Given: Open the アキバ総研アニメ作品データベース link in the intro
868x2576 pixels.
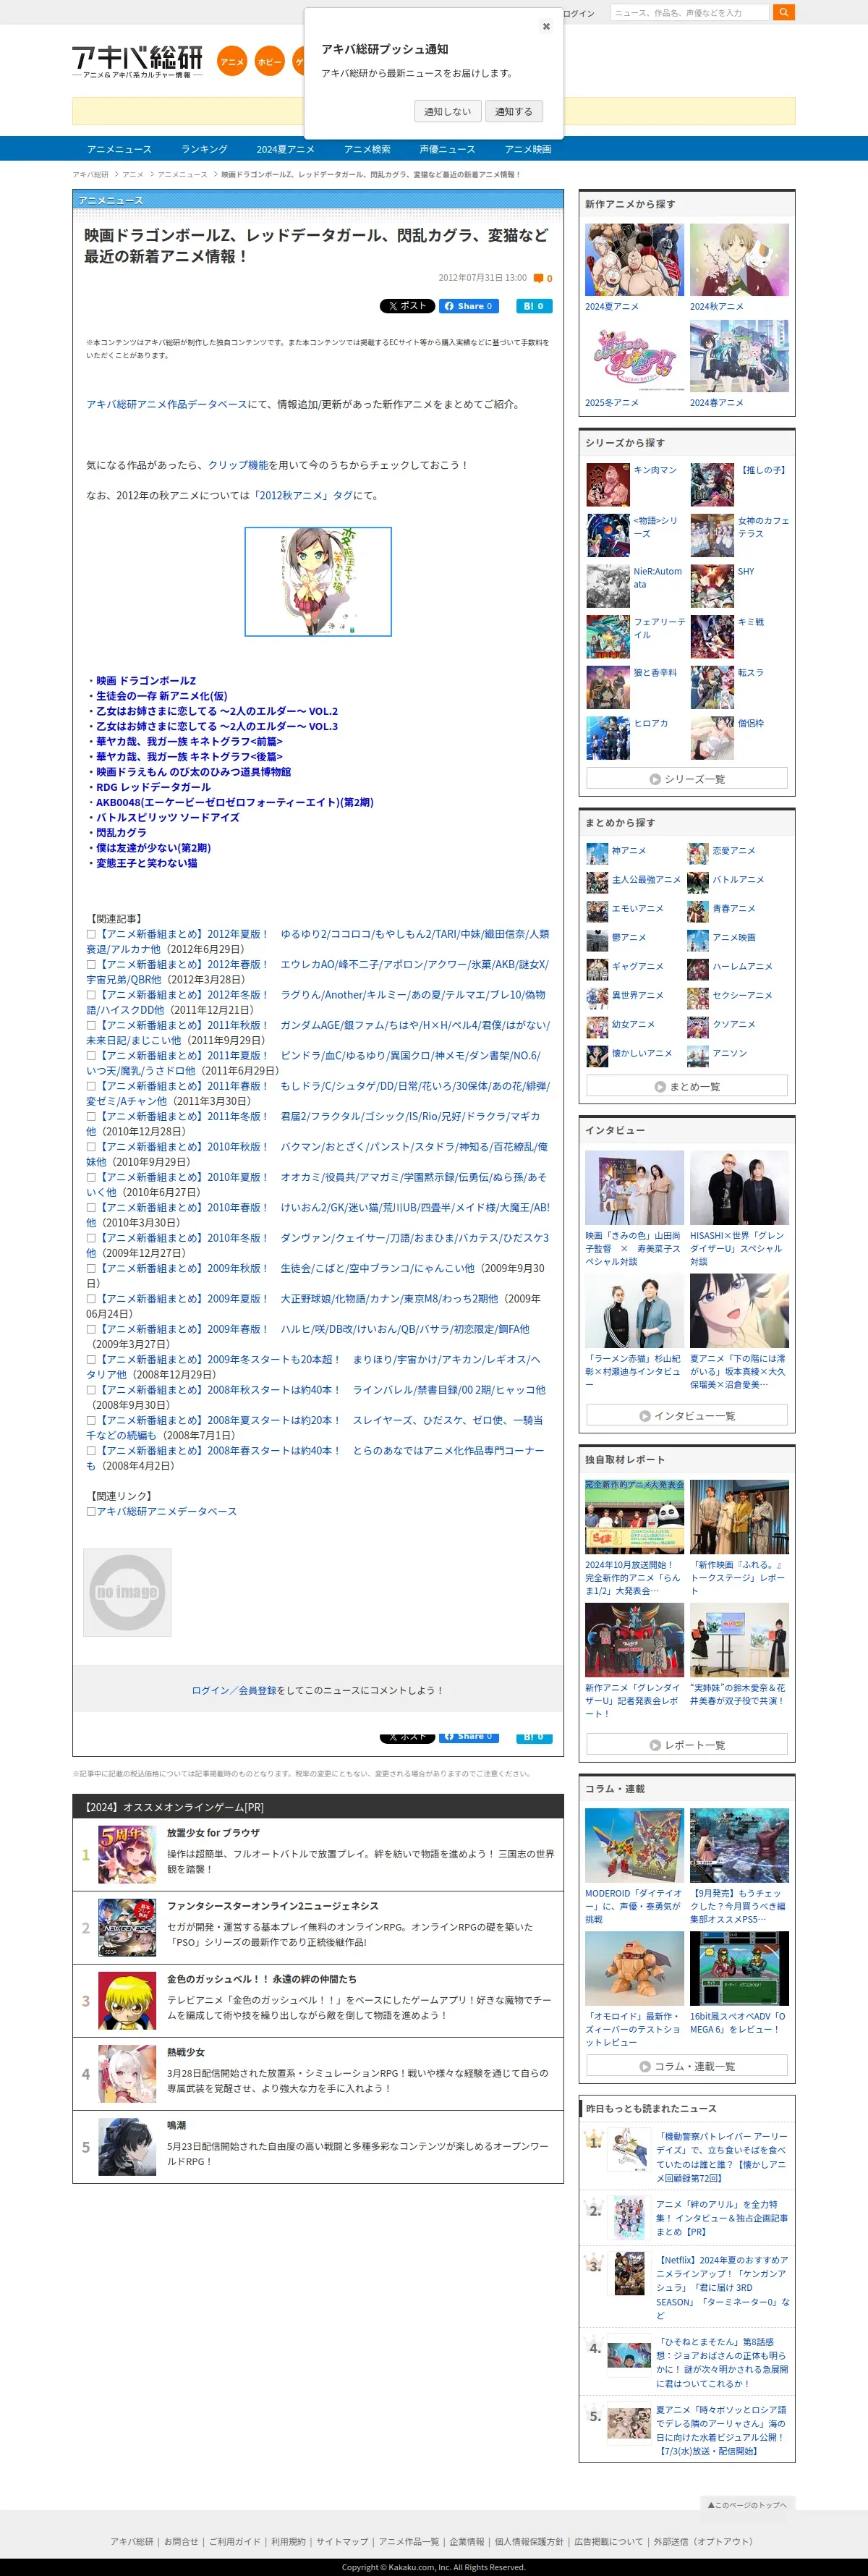Looking at the screenshot, I should [166, 404].
